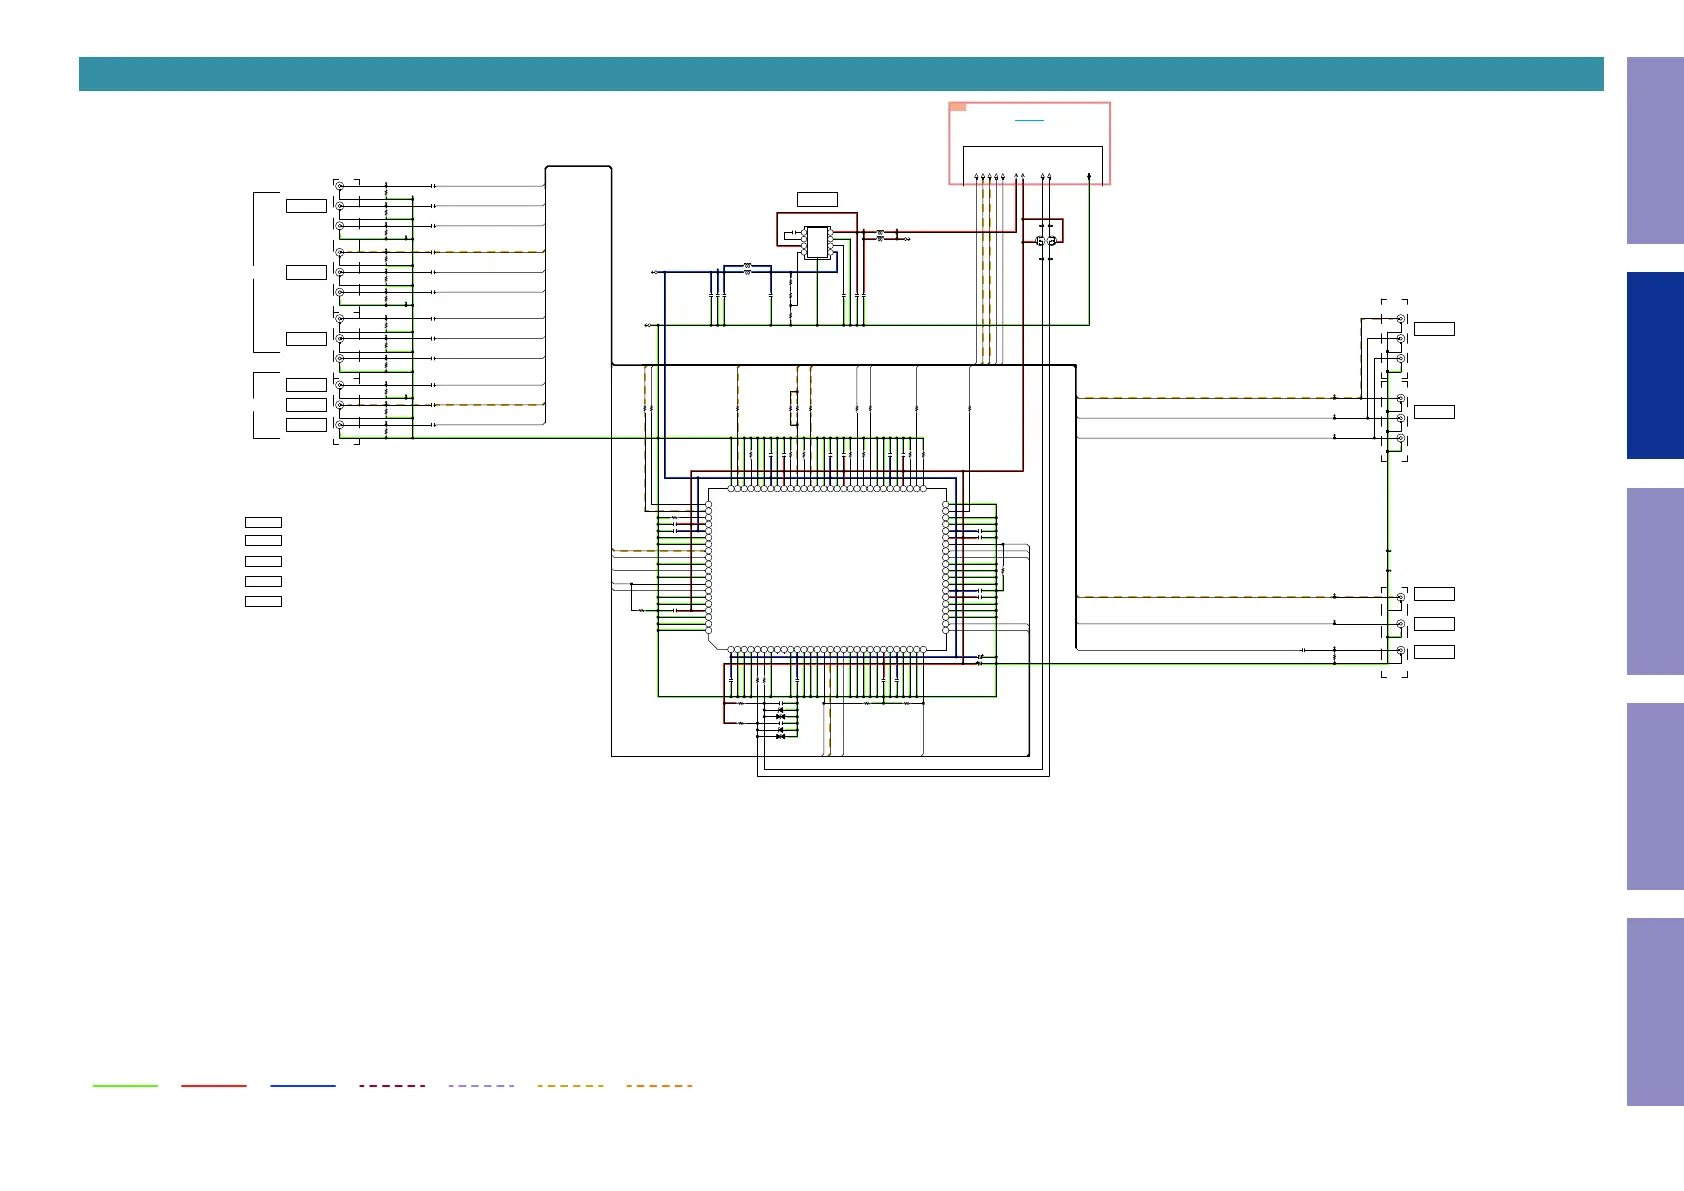Click the dashed lavender legend line
The width and height of the screenshot is (1684, 1191).
(x=481, y=1085)
